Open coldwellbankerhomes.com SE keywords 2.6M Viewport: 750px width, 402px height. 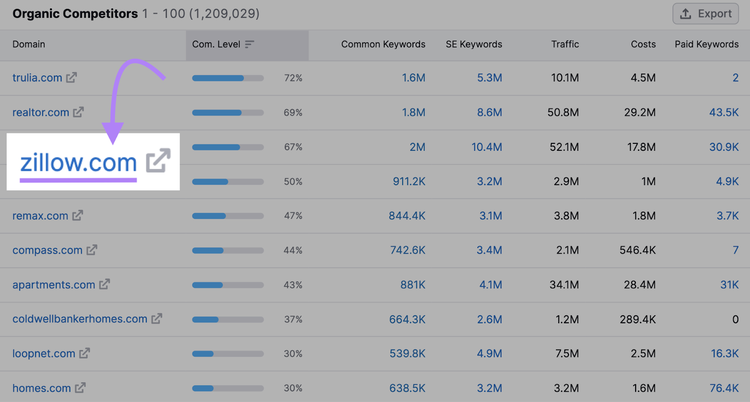[490, 319]
